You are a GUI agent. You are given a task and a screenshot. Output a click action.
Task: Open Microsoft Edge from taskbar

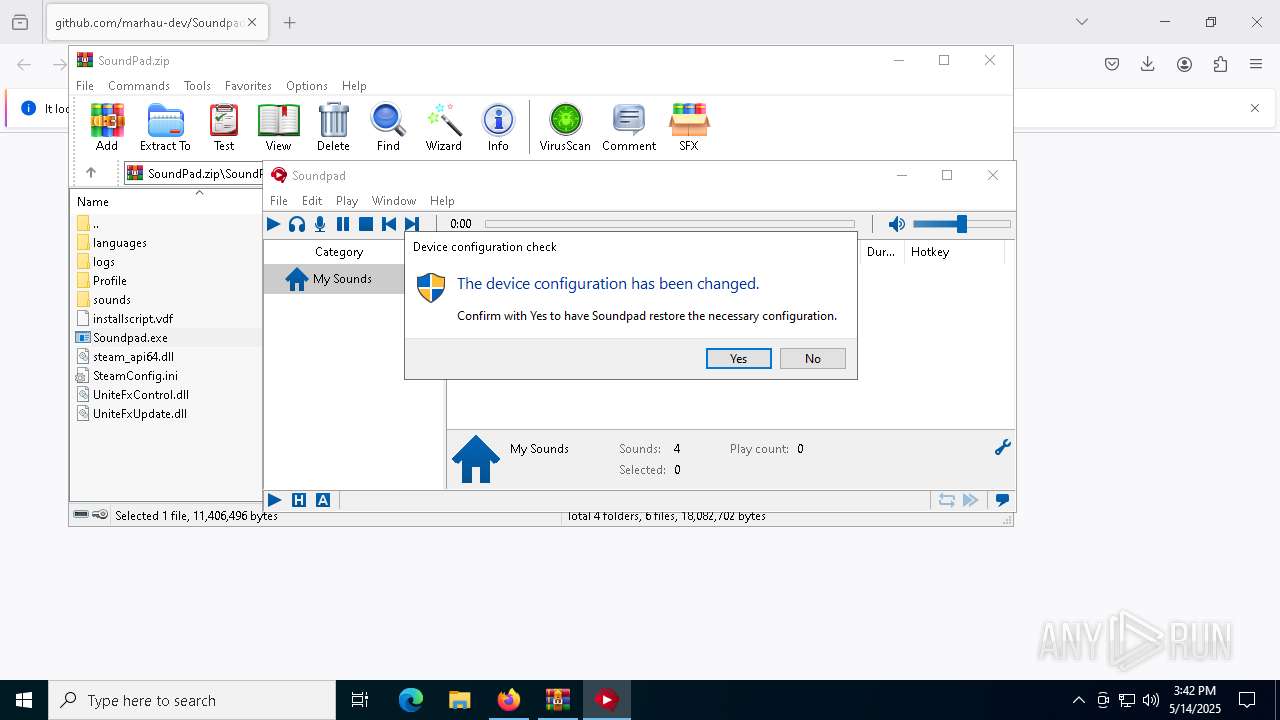[411, 700]
